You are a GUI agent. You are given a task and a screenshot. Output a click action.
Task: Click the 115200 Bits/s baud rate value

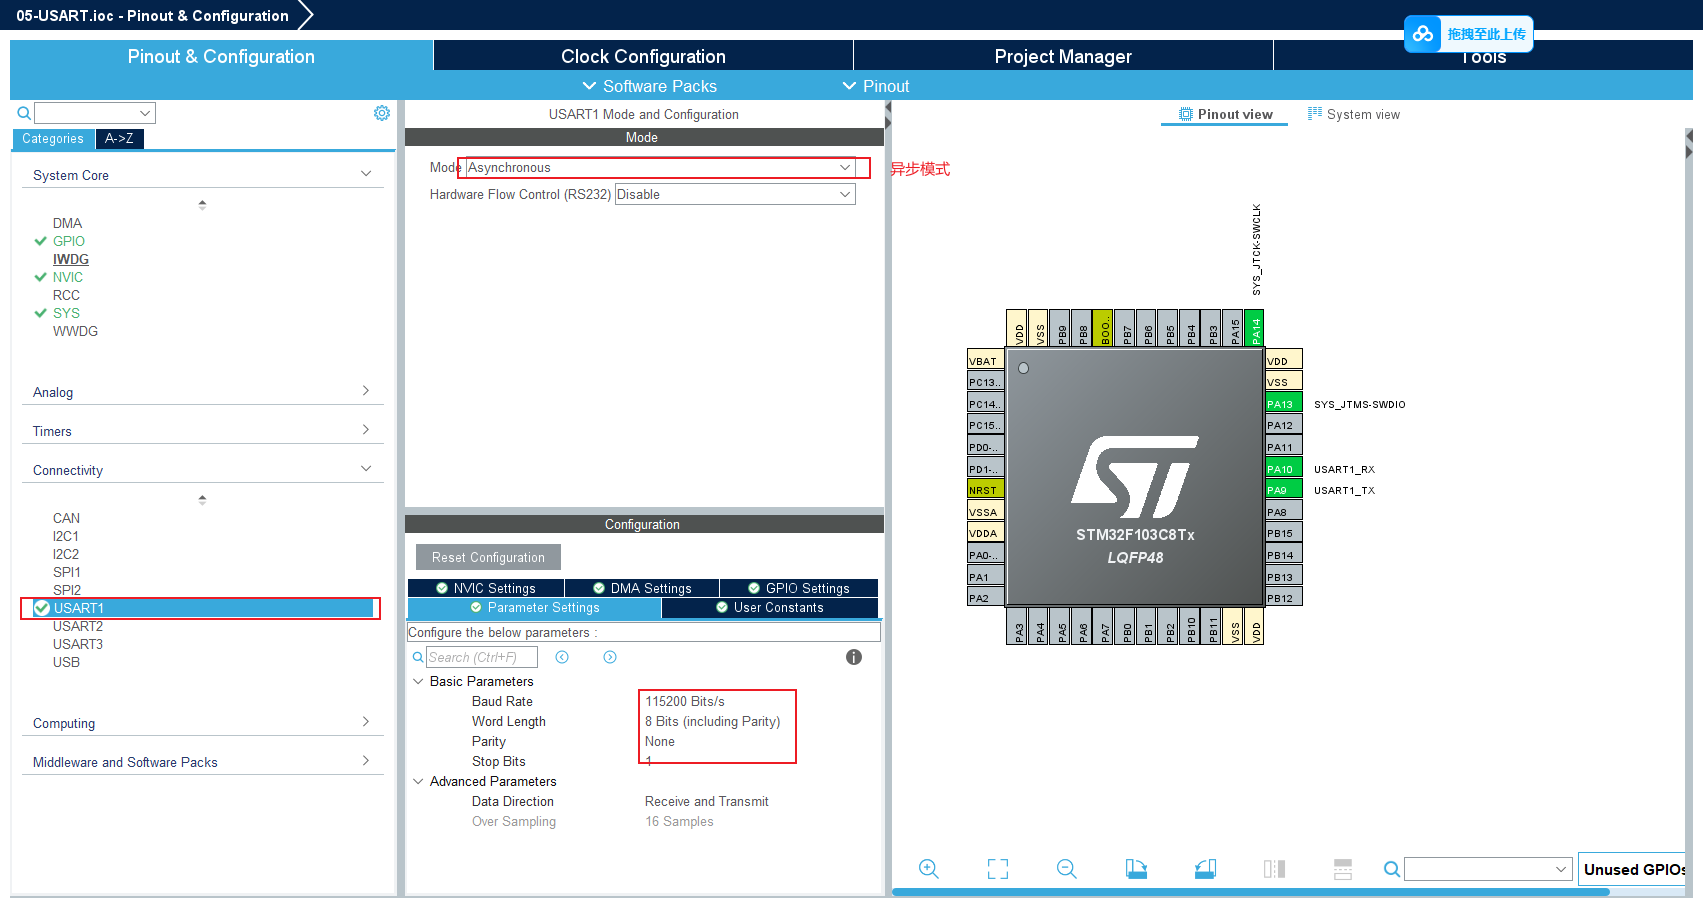685,701
